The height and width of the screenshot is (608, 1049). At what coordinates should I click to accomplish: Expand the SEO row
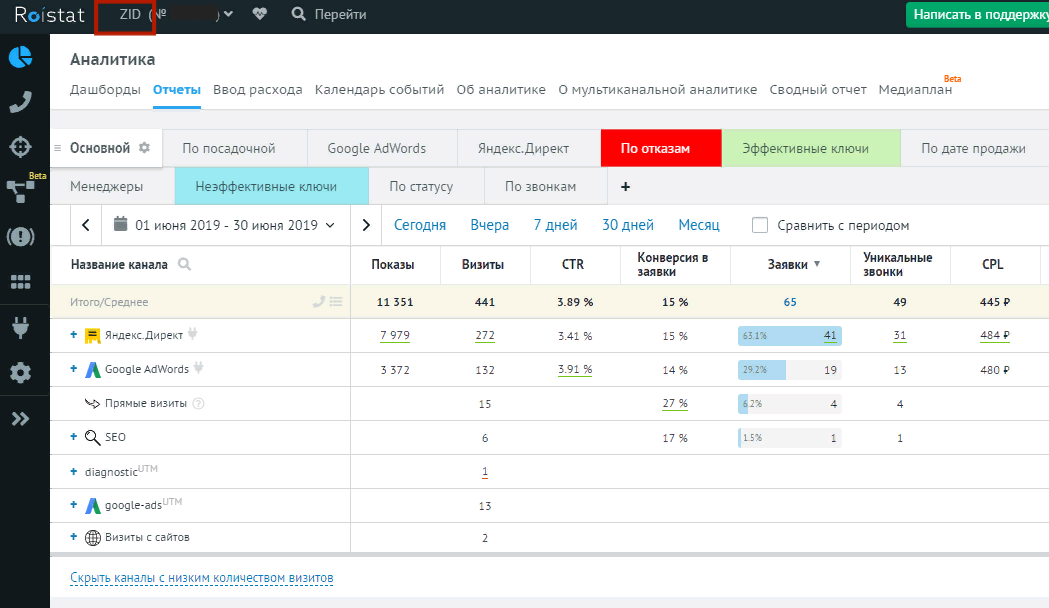74,437
